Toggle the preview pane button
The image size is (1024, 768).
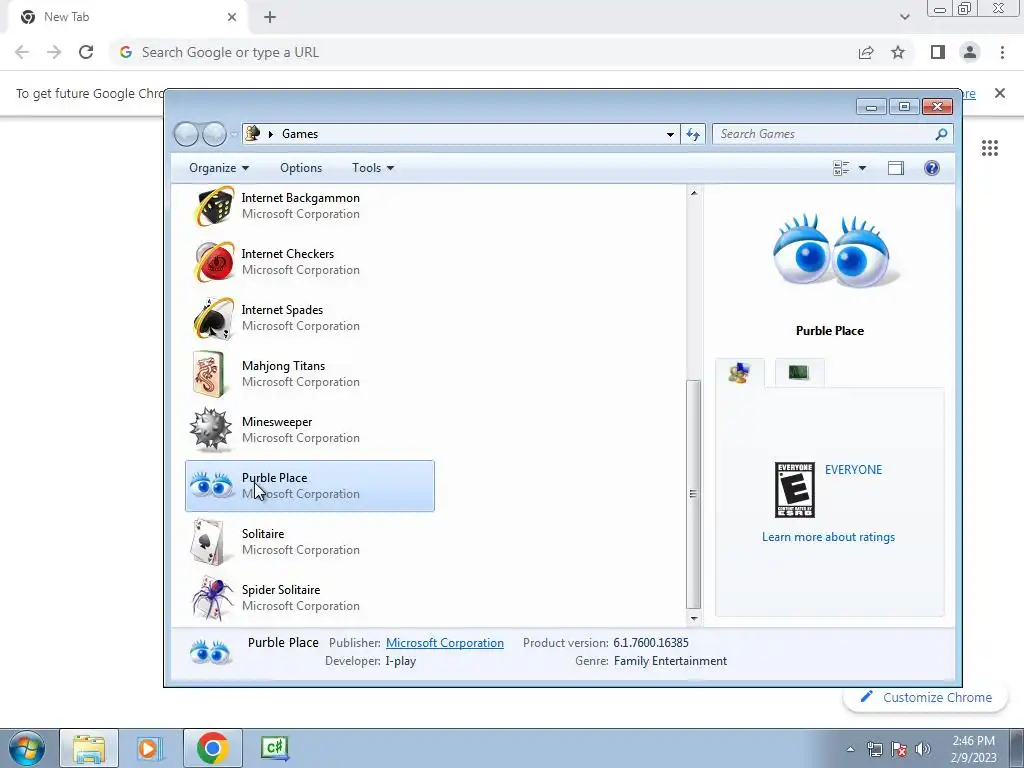point(895,168)
